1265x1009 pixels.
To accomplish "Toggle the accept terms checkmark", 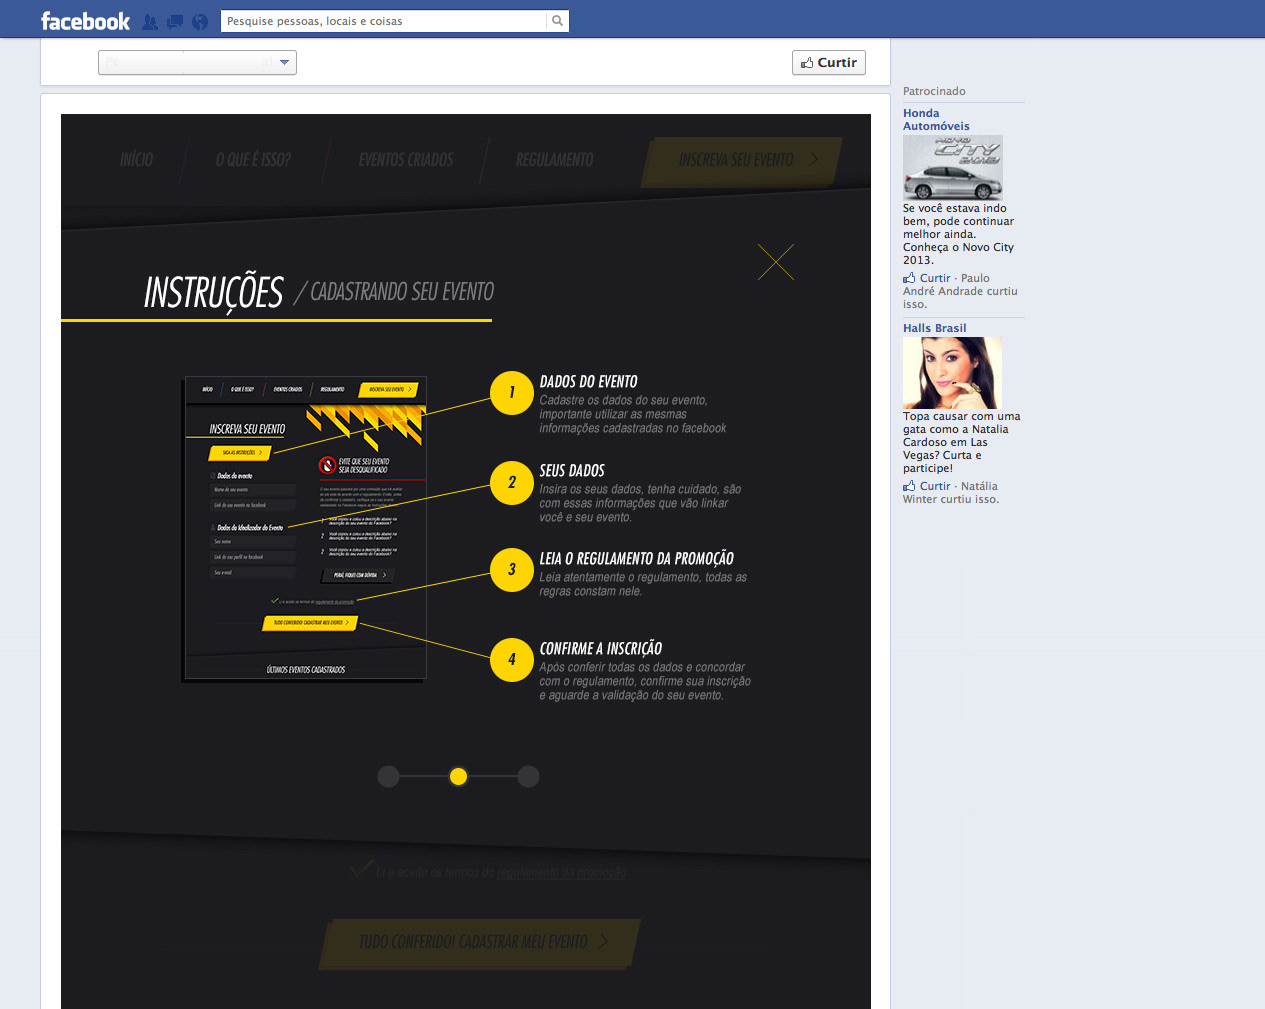I will click(x=361, y=869).
